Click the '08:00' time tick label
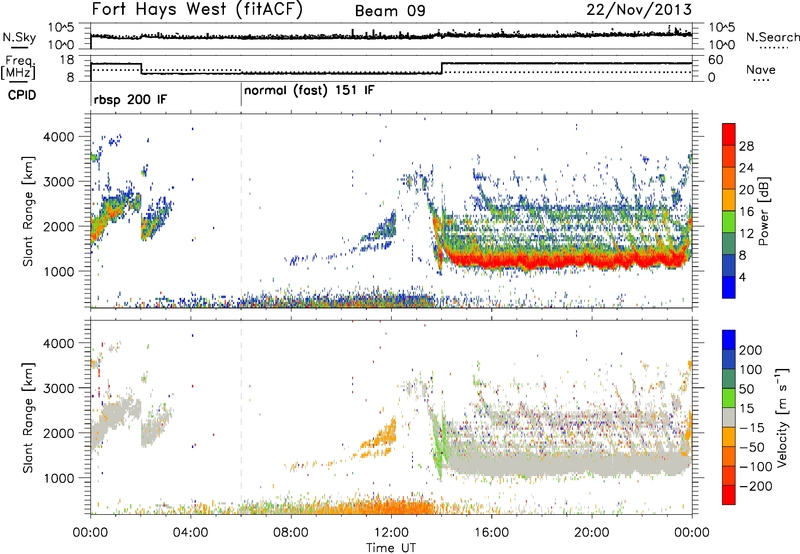The width and height of the screenshot is (800, 554). [291, 533]
